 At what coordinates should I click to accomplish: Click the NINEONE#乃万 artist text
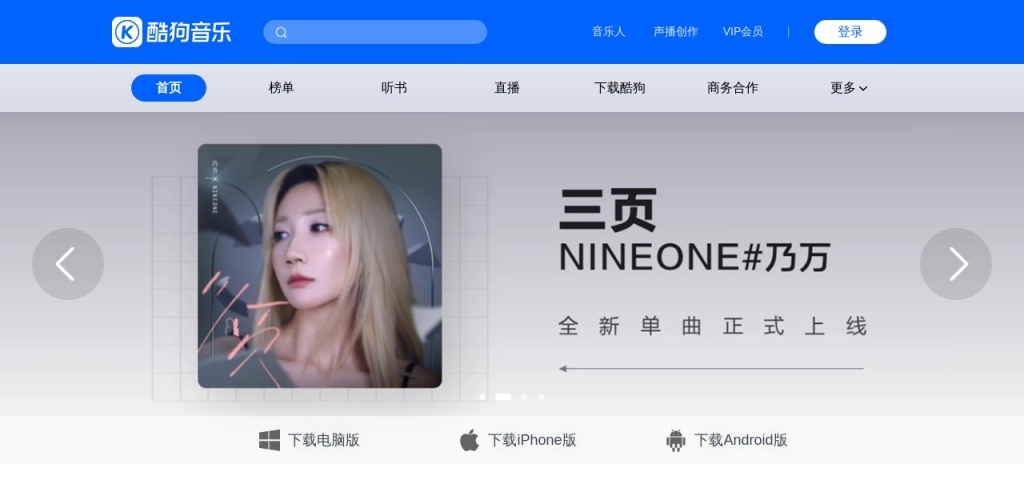click(x=694, y=258)
